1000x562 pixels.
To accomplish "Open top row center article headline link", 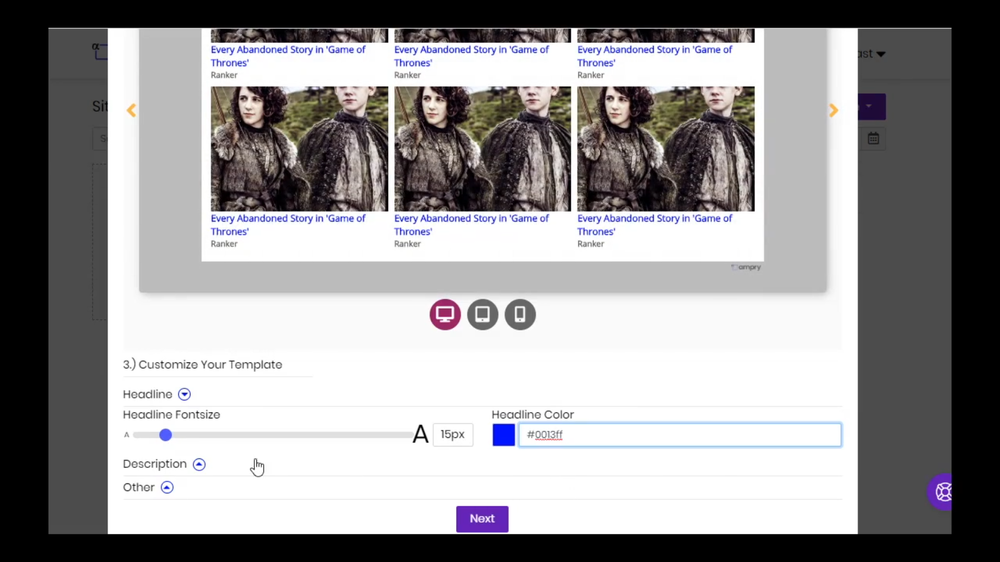I will pos(471,56).
